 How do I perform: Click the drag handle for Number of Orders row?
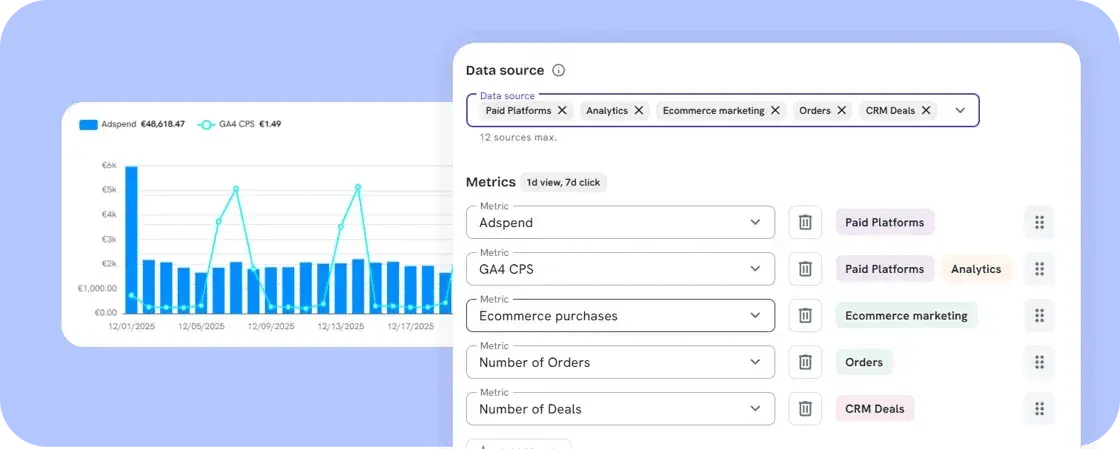point(1039,363)
